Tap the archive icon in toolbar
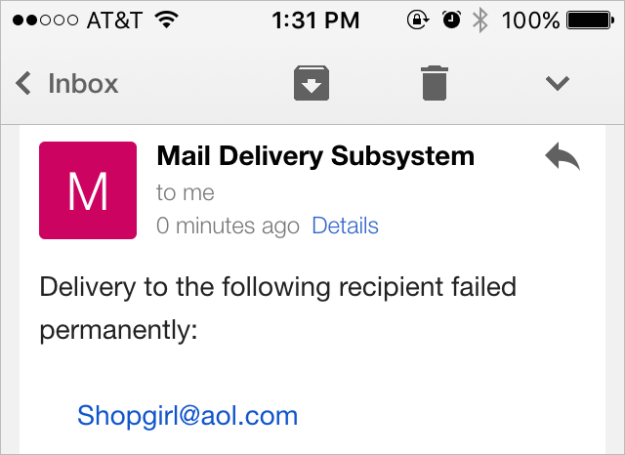This screenshot has width=625, height=455. [311, 83]
